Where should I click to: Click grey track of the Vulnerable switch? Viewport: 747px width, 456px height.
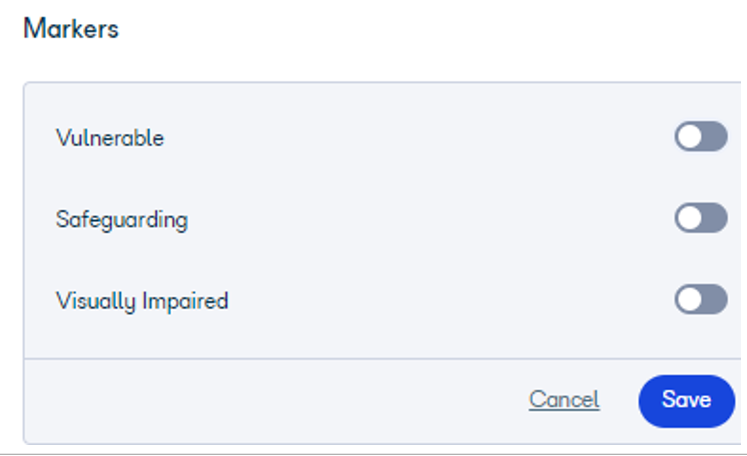click(x=714, y=136)
